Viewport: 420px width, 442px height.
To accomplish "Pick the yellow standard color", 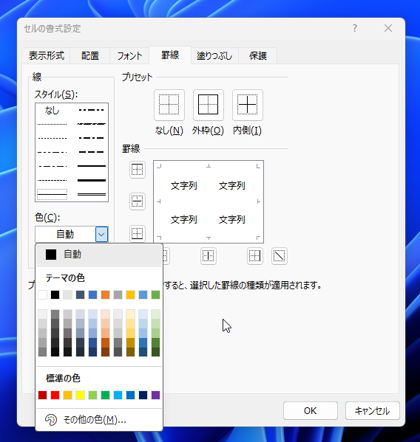I will (x=80, y=395).
